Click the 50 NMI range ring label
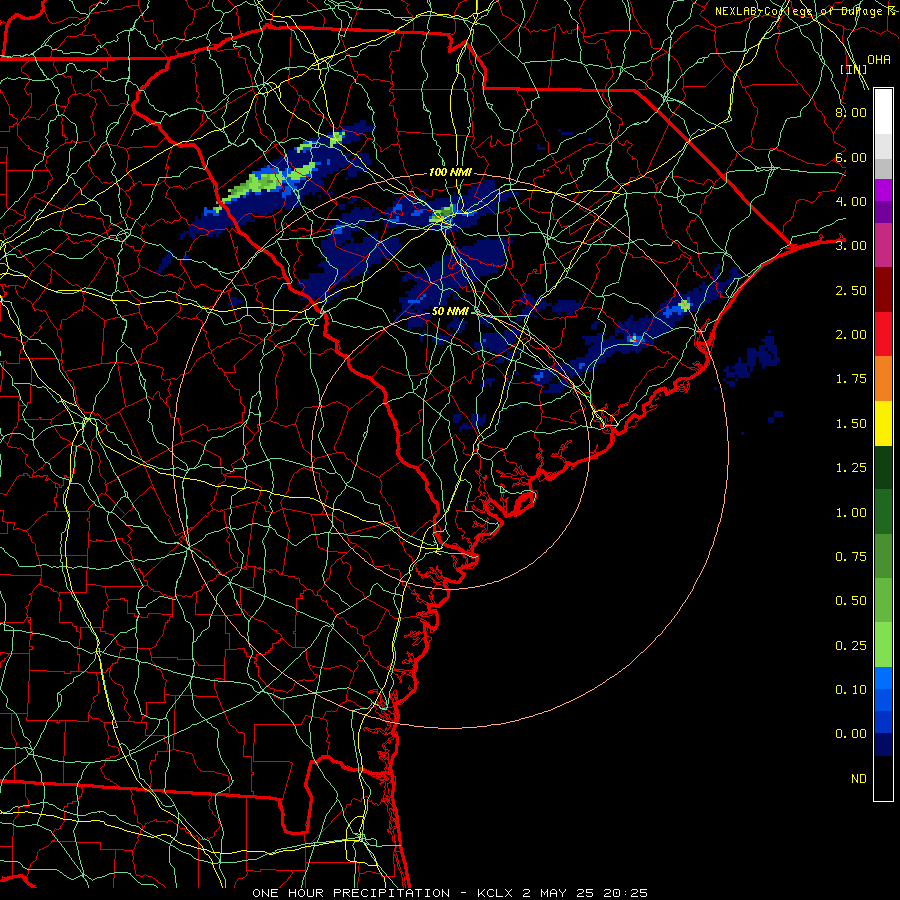Screen dimensions: 900x900 pos(450,311)
